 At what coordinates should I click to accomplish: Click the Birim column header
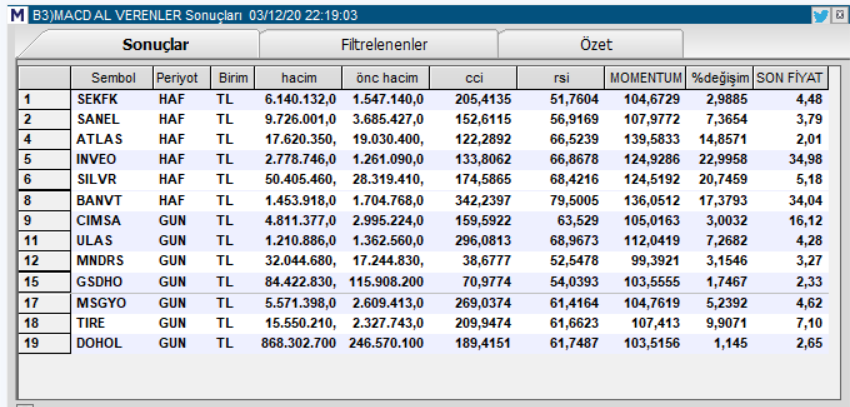233,78
